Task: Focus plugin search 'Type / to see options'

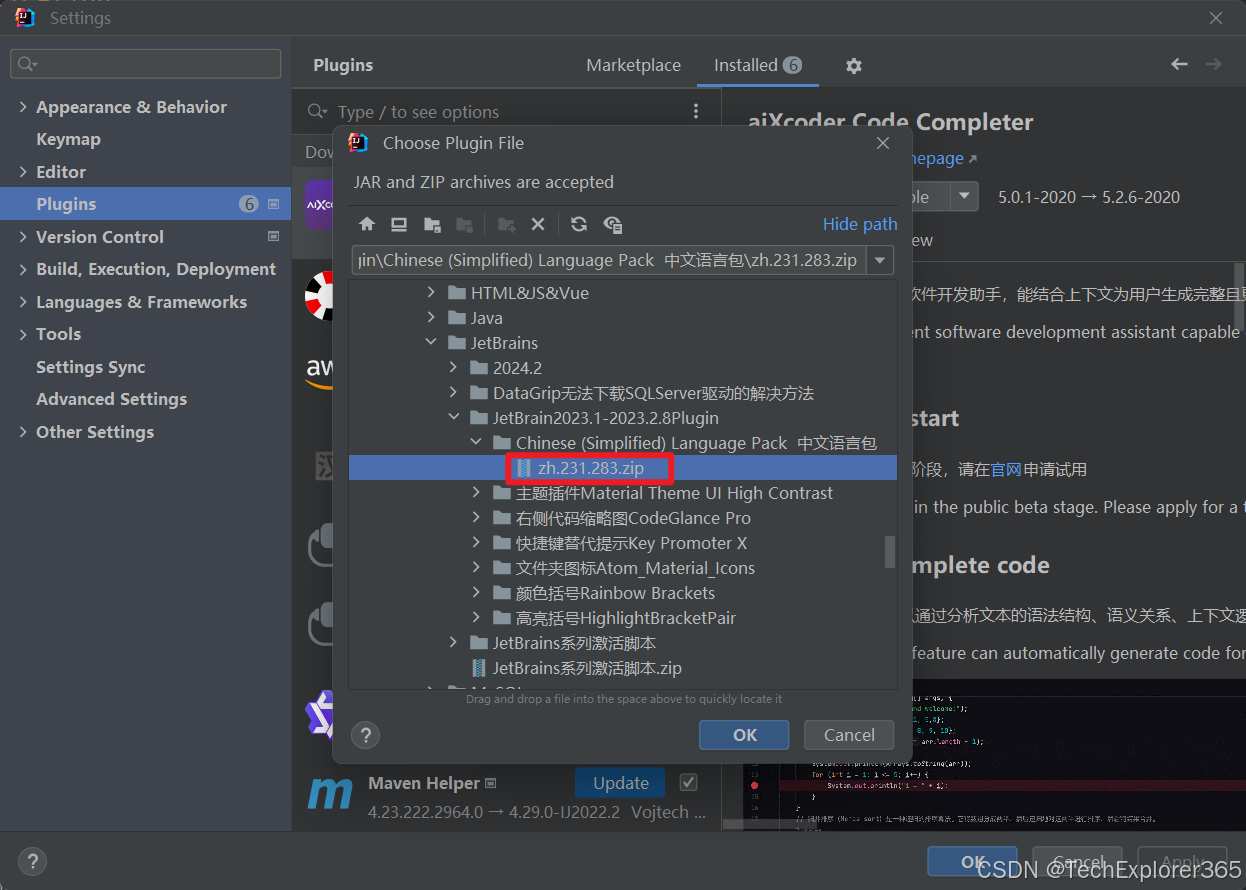Action: pyautogui.click(x=507, y=112)
